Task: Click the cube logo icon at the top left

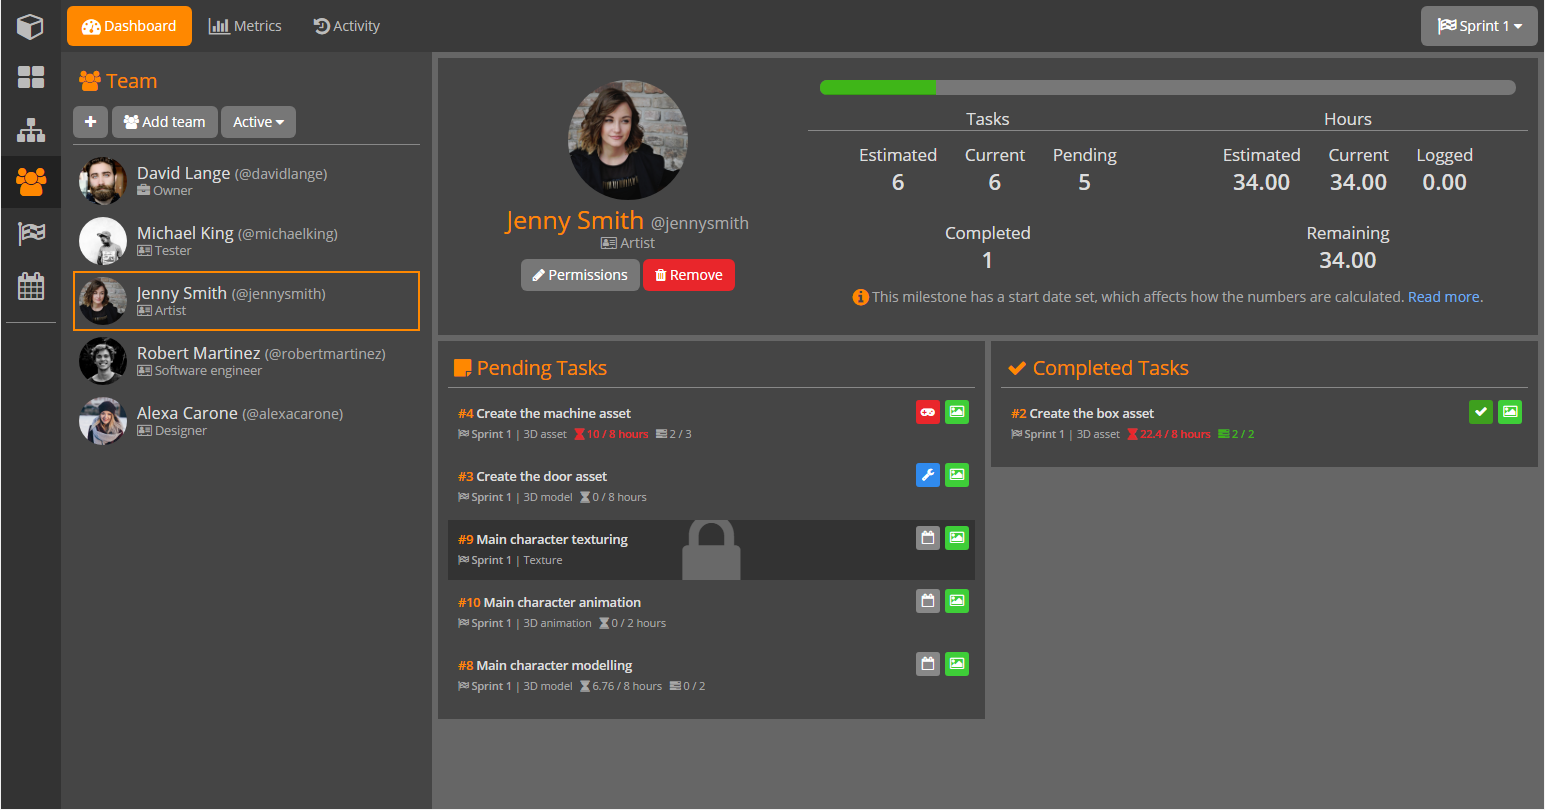Action: [30, 26]
